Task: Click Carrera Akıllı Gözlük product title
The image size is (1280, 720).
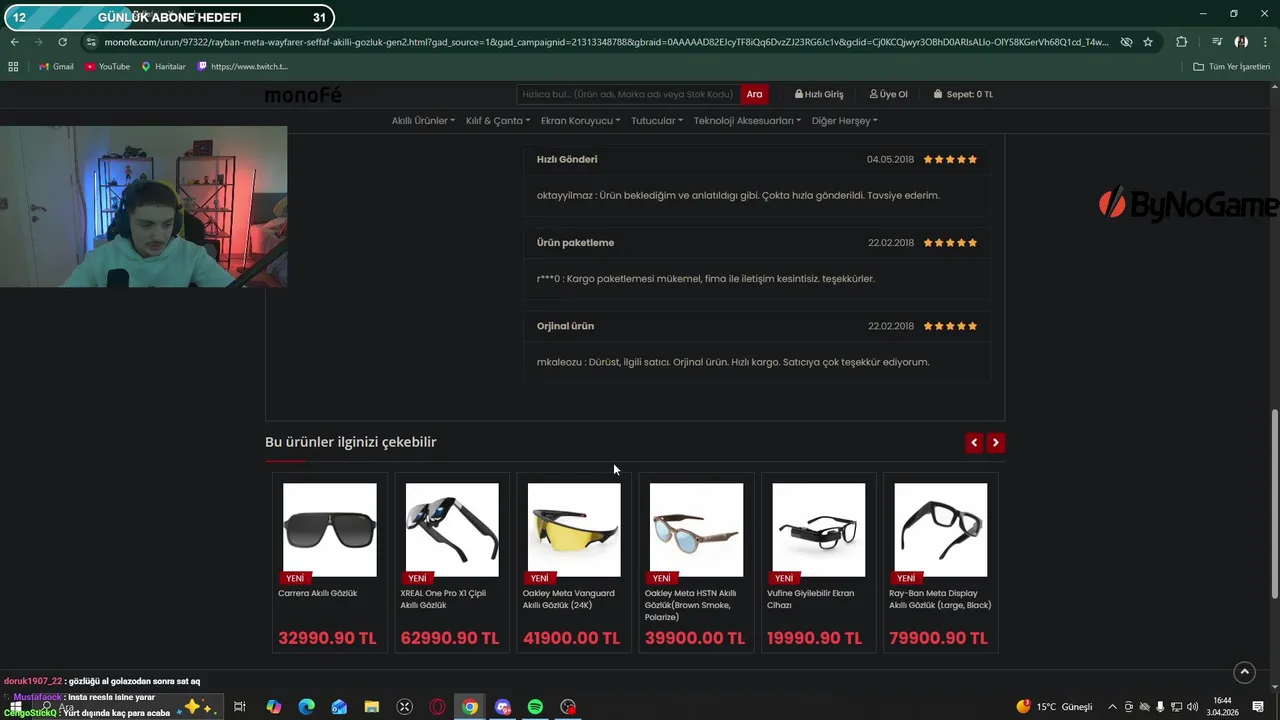Action: tap(317, 593)
